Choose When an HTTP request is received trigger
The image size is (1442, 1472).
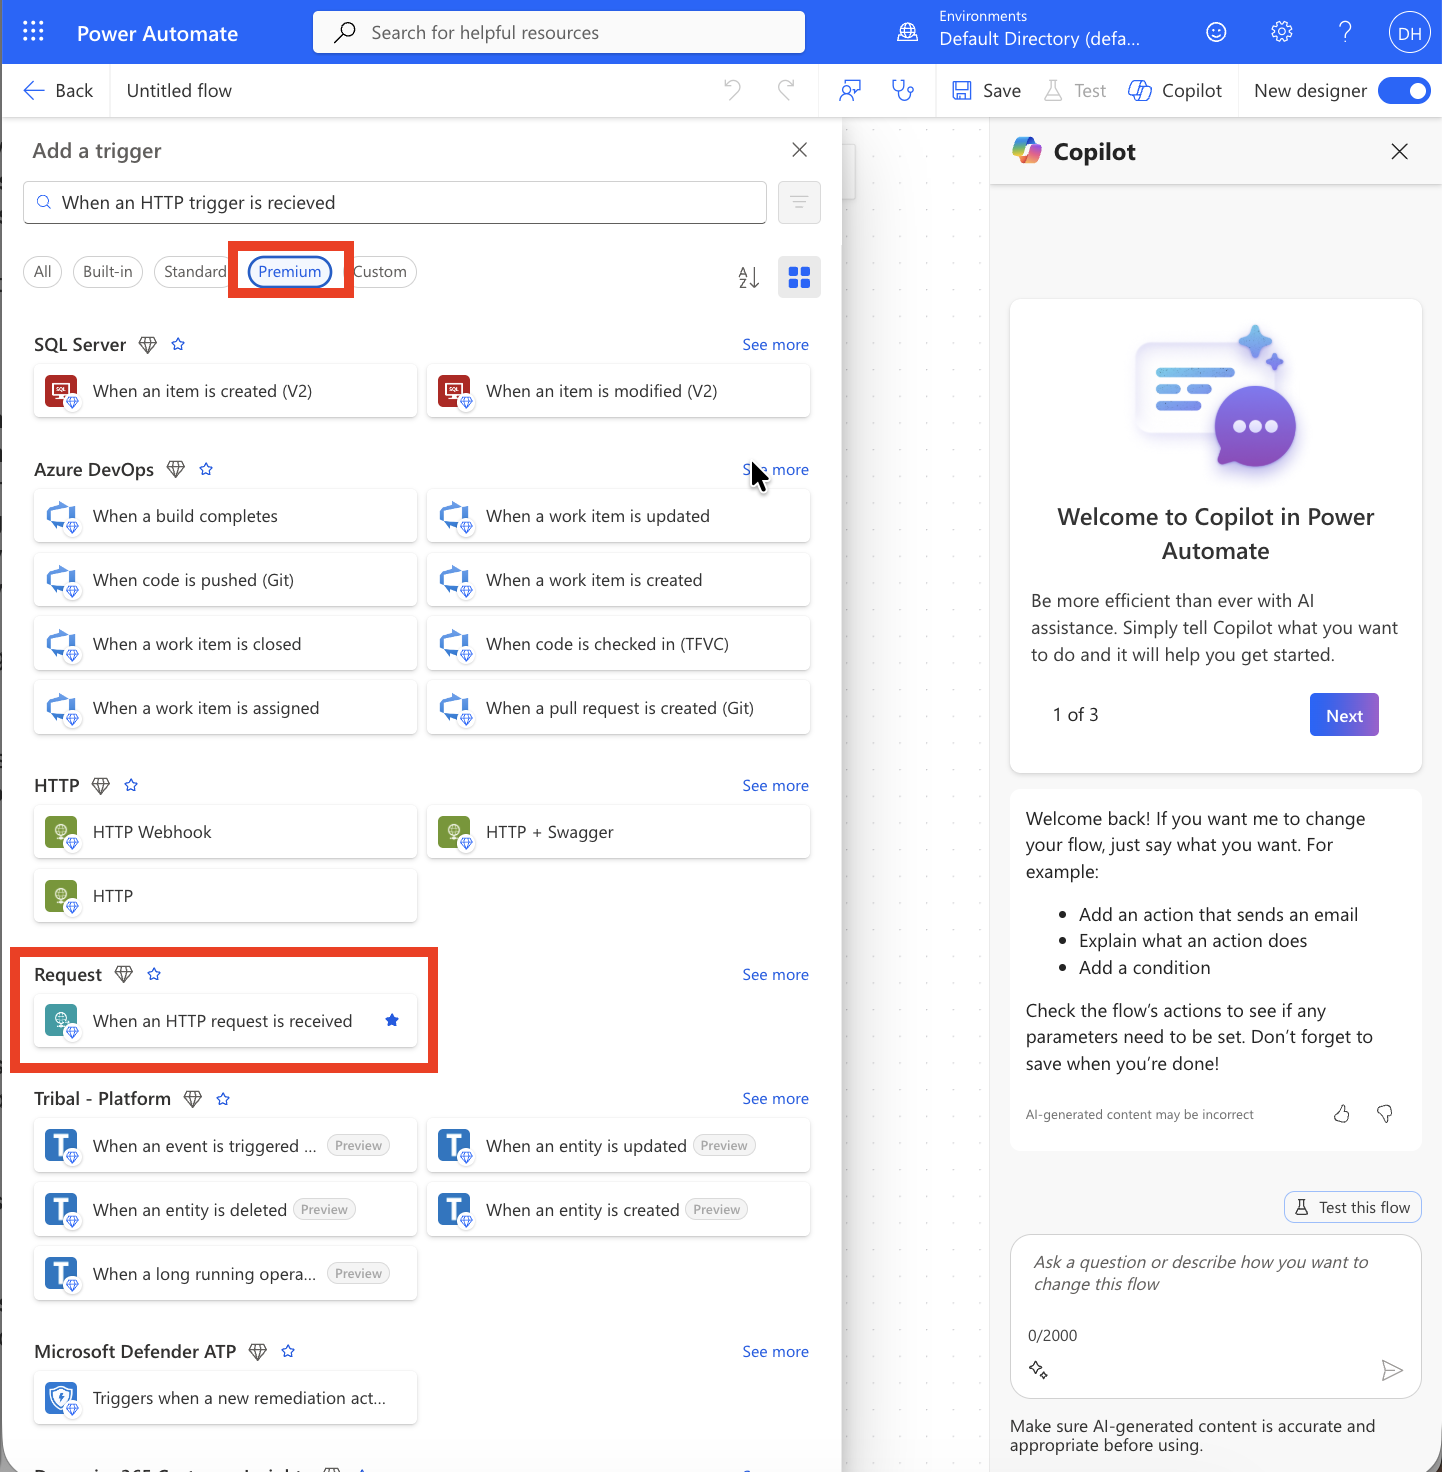pyautogui.click(x=222, y=1021)
